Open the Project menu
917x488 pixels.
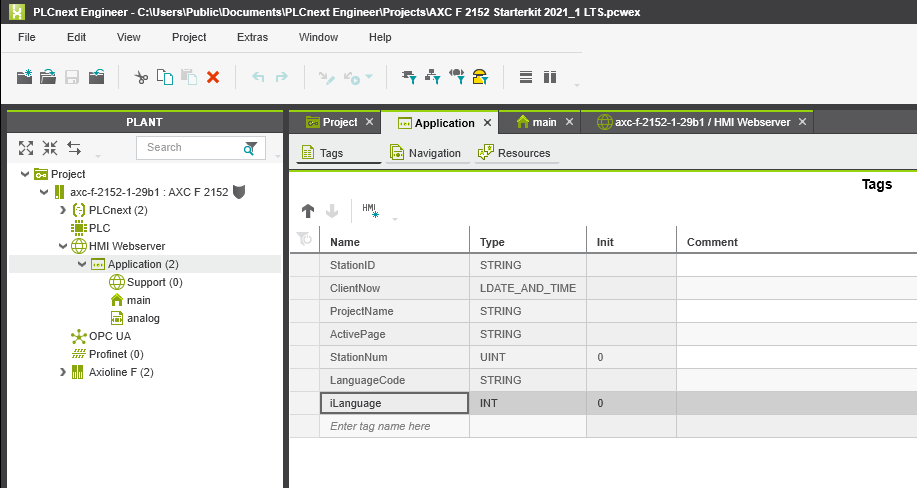pos(189,37)
